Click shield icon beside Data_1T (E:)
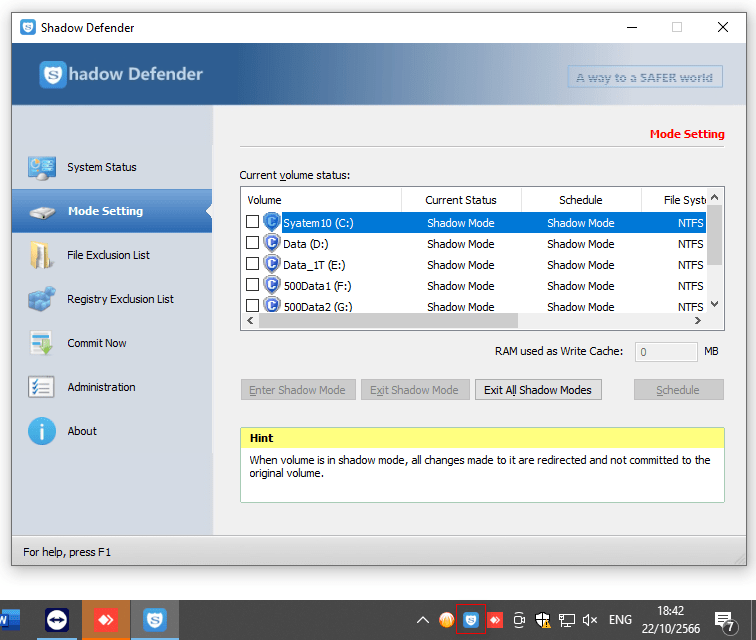Image resolution: width=756 pixels, height=640 pixels. coord(272,264)
